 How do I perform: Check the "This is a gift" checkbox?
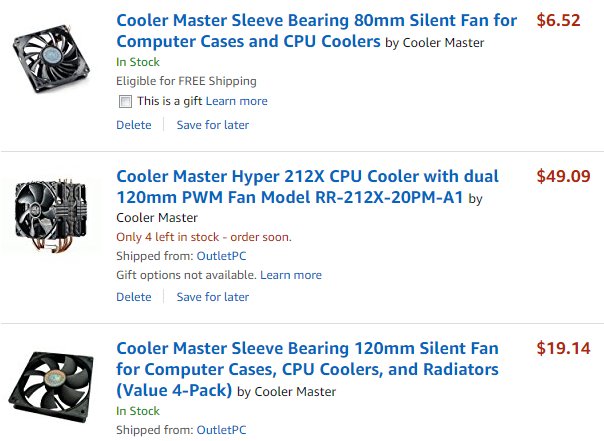coord(125,101)
